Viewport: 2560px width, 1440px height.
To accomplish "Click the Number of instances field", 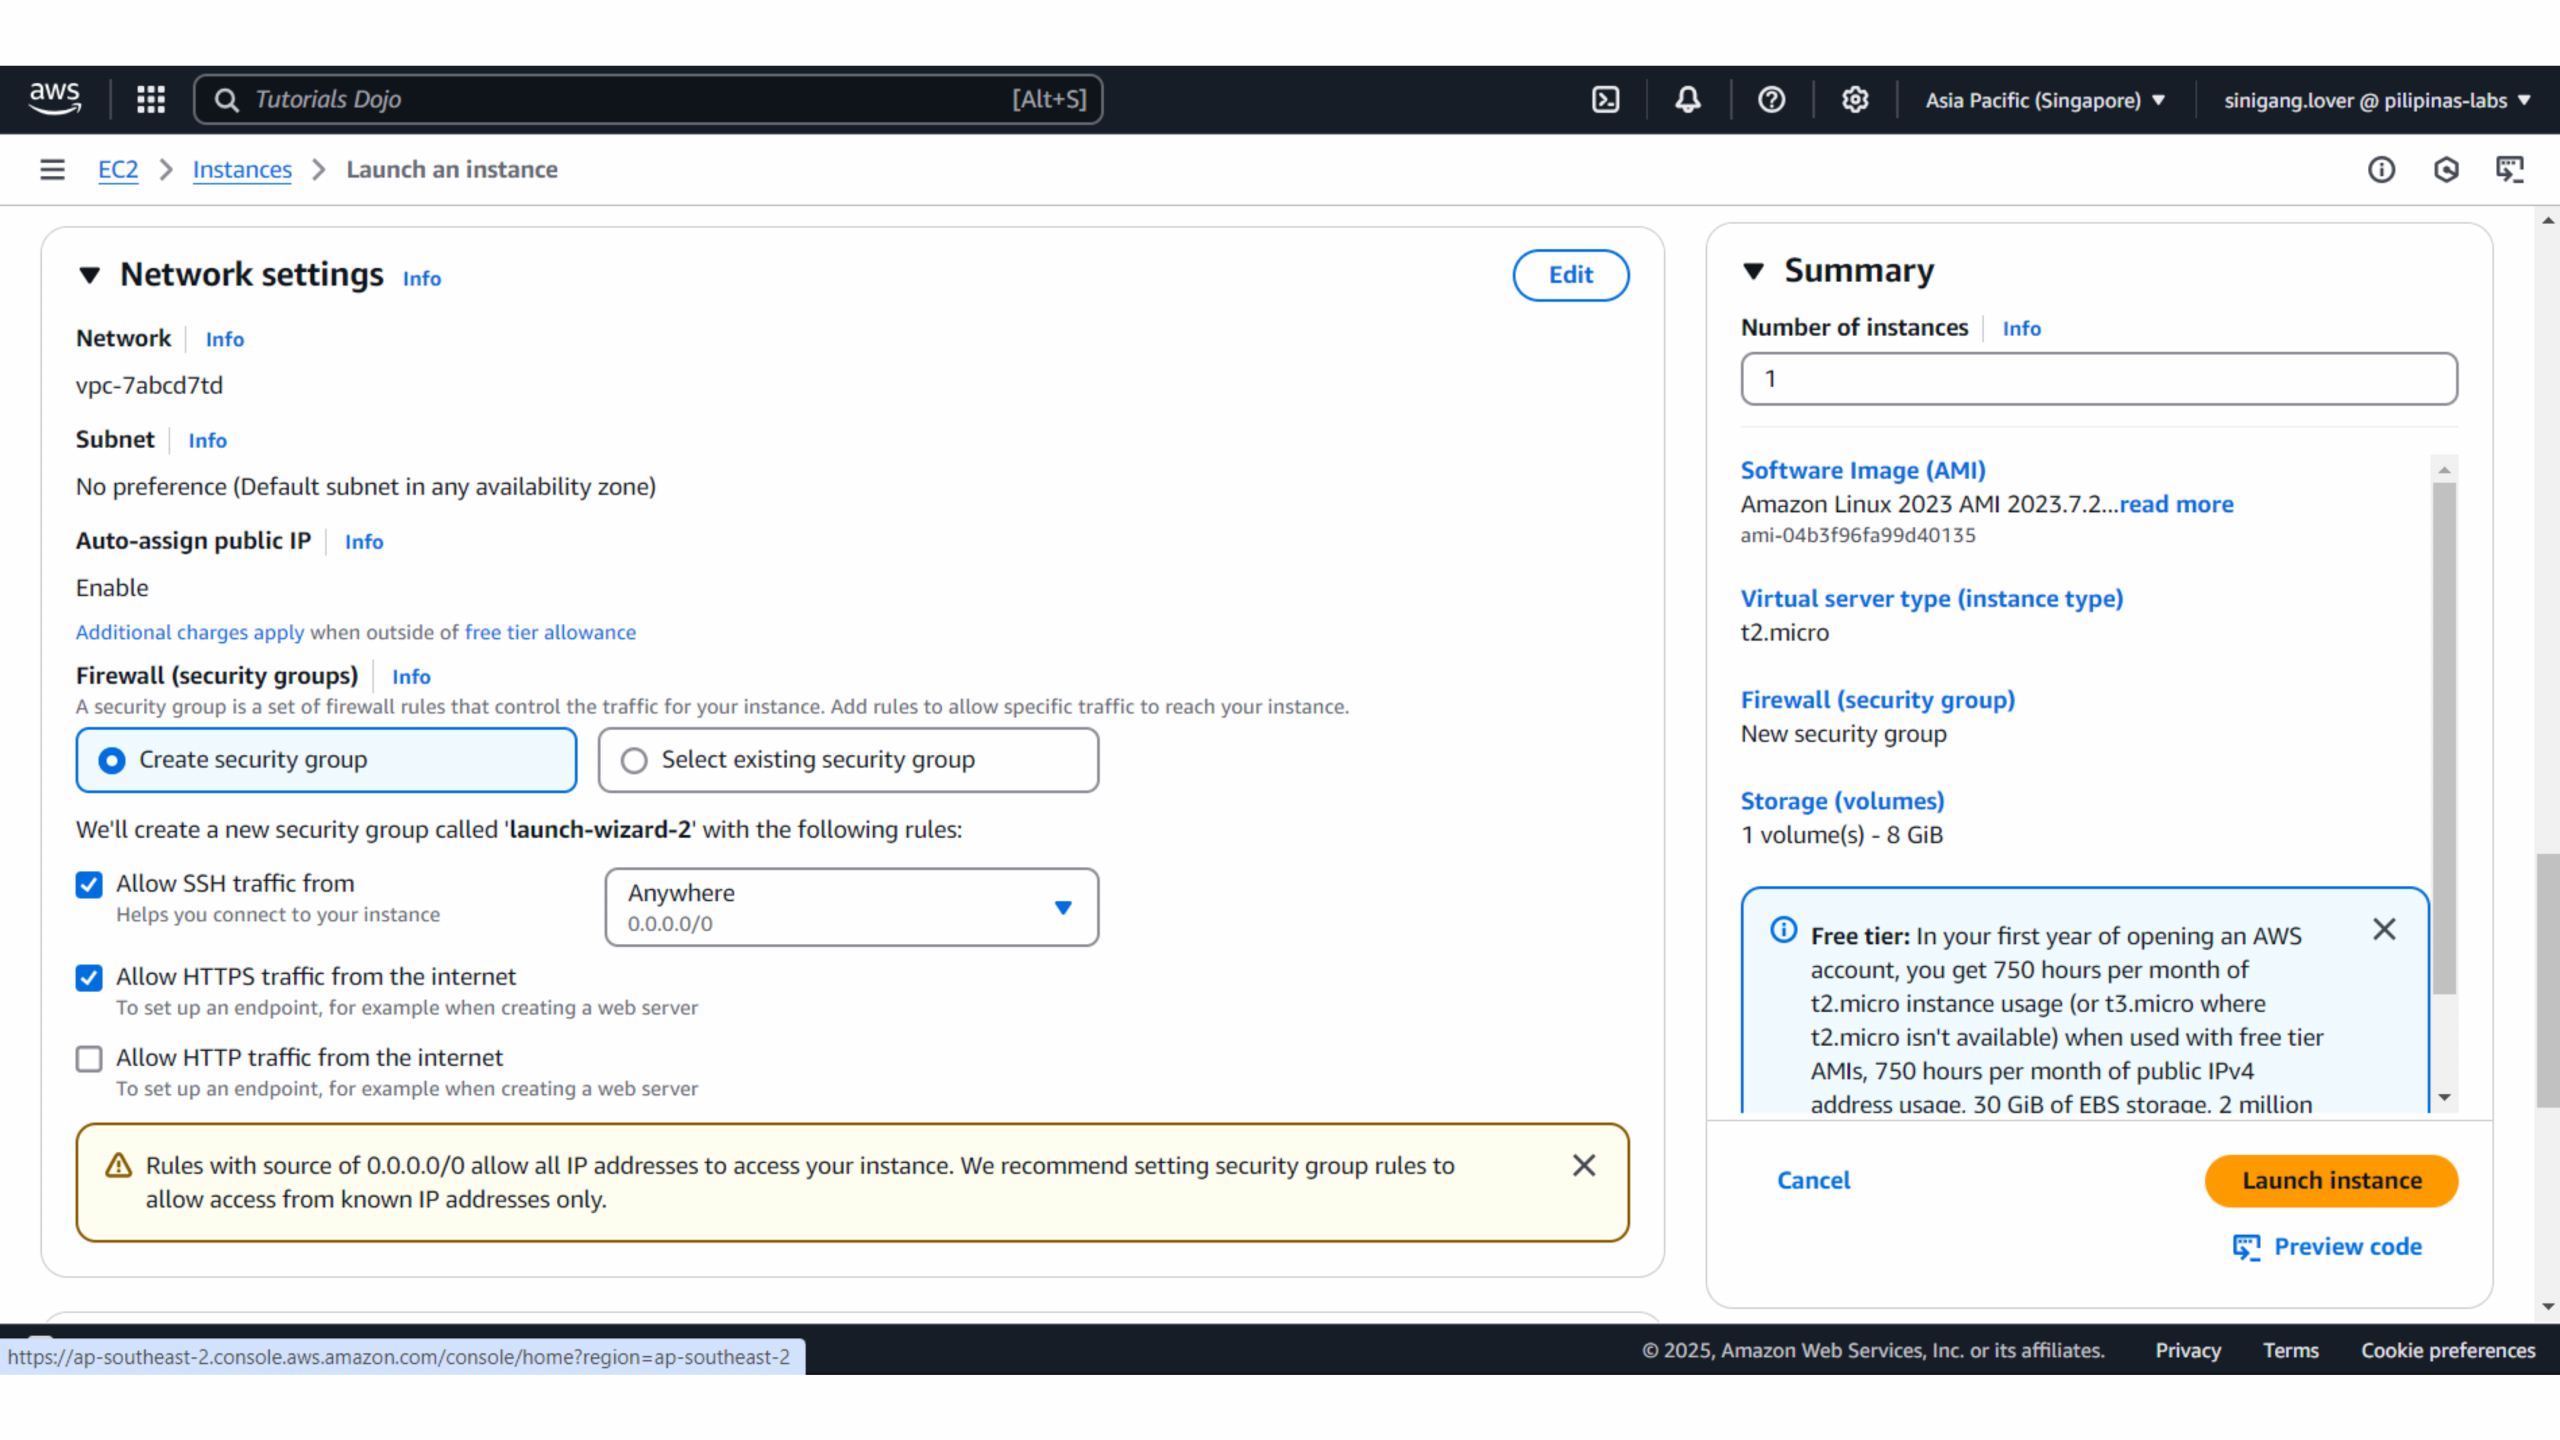I will 2098,379.
